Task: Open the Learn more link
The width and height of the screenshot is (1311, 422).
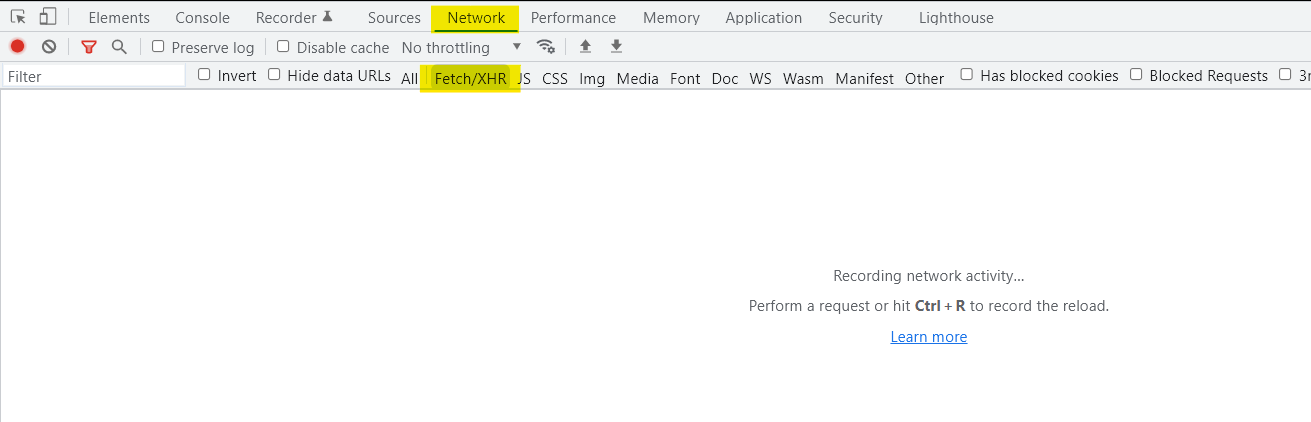Action: (x=928, y=337)
